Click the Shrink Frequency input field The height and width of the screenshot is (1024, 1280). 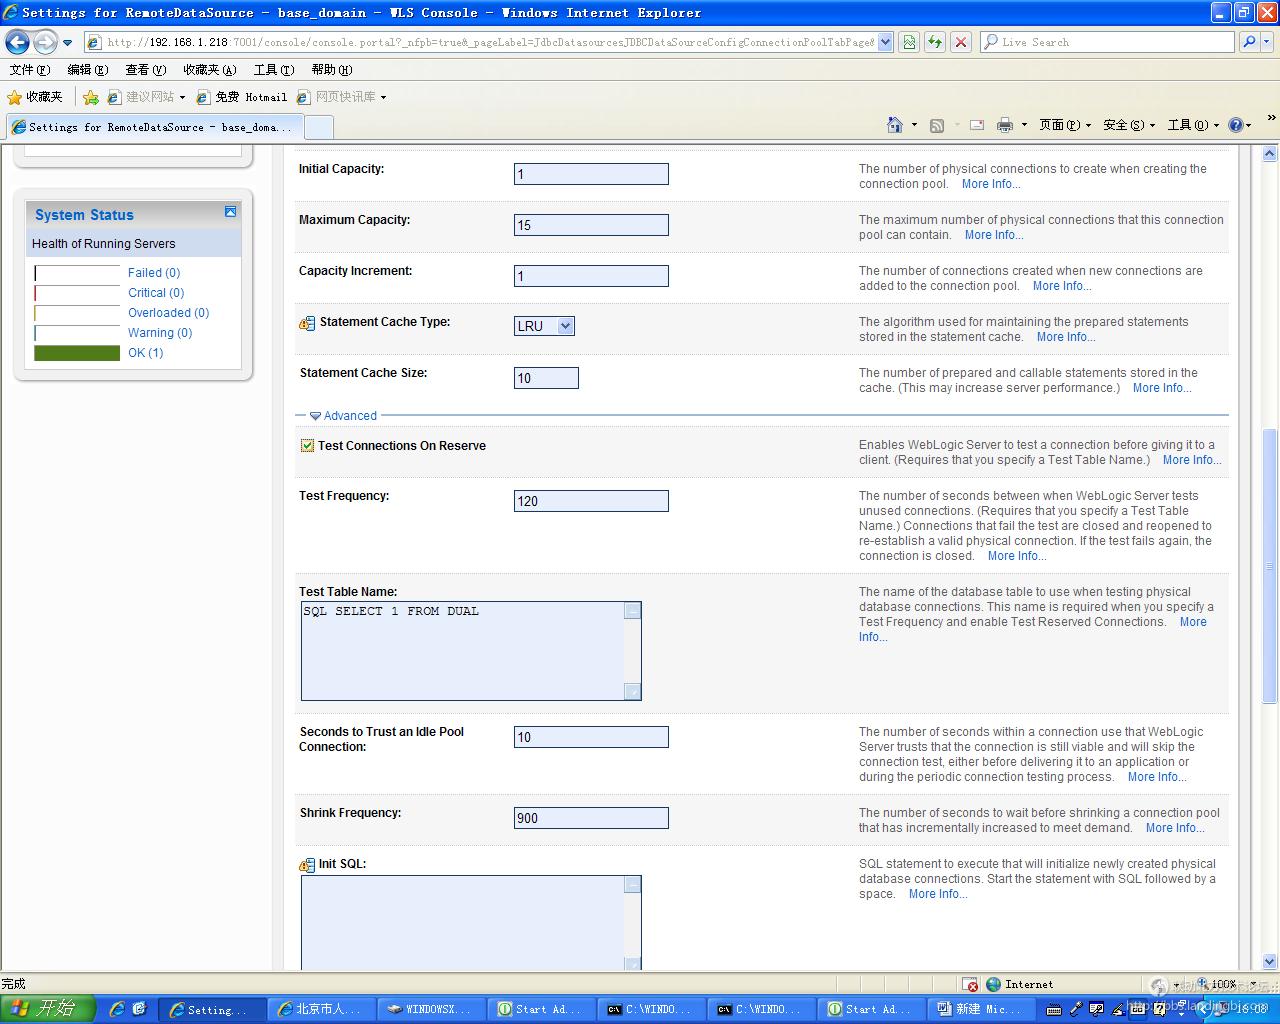click(591, 818)
